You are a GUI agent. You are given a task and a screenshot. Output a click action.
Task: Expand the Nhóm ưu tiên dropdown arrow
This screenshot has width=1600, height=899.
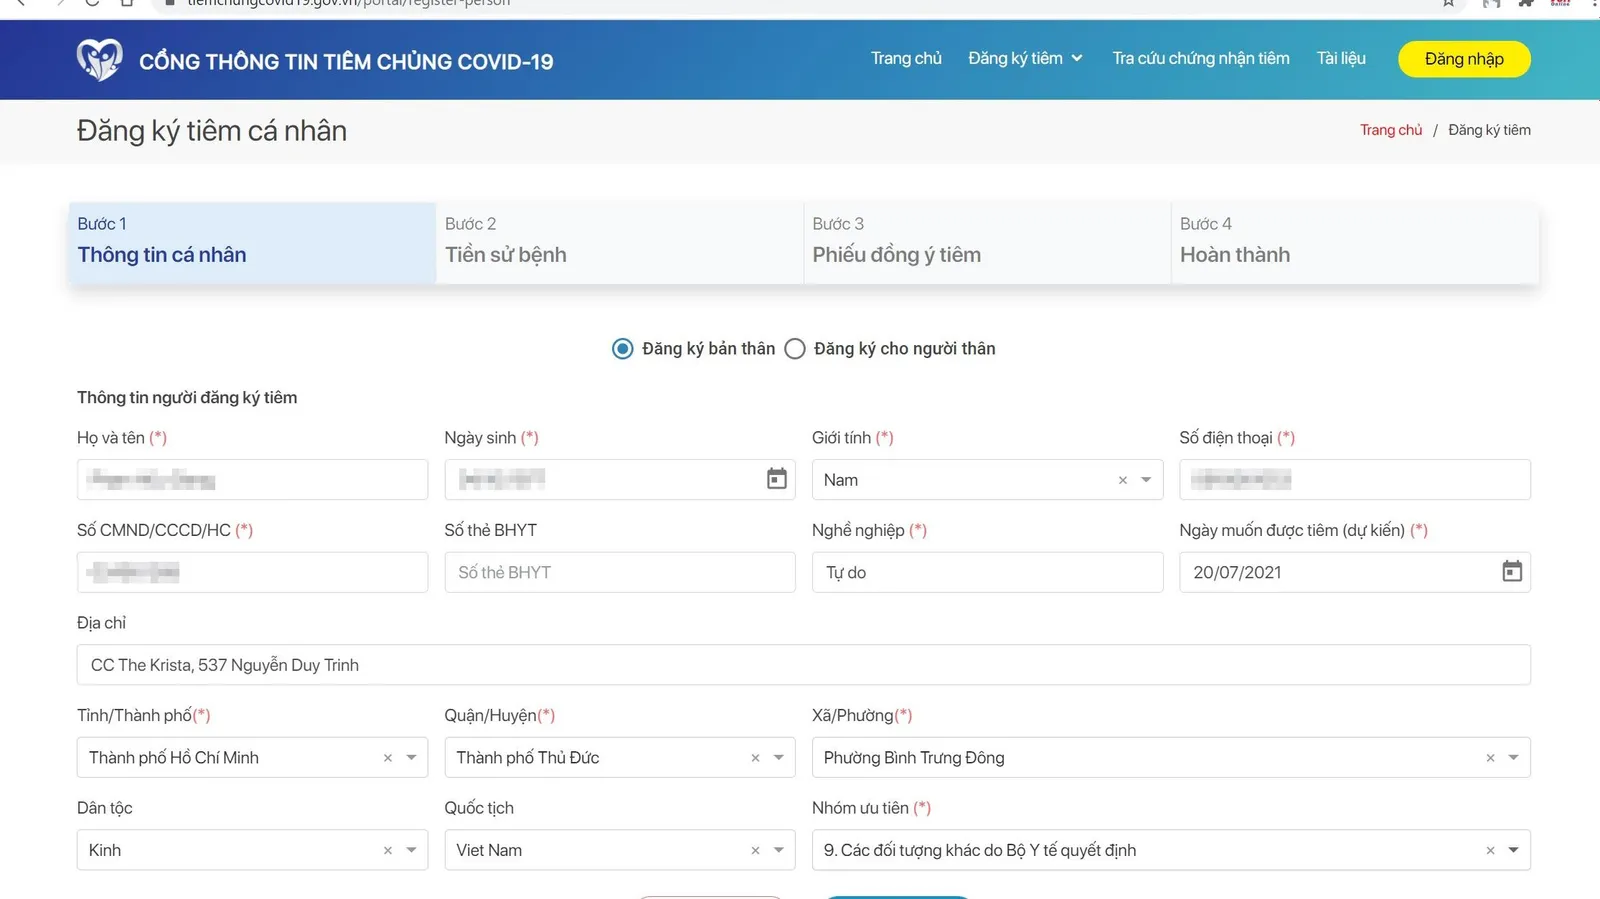click(x=1513, y=850)
